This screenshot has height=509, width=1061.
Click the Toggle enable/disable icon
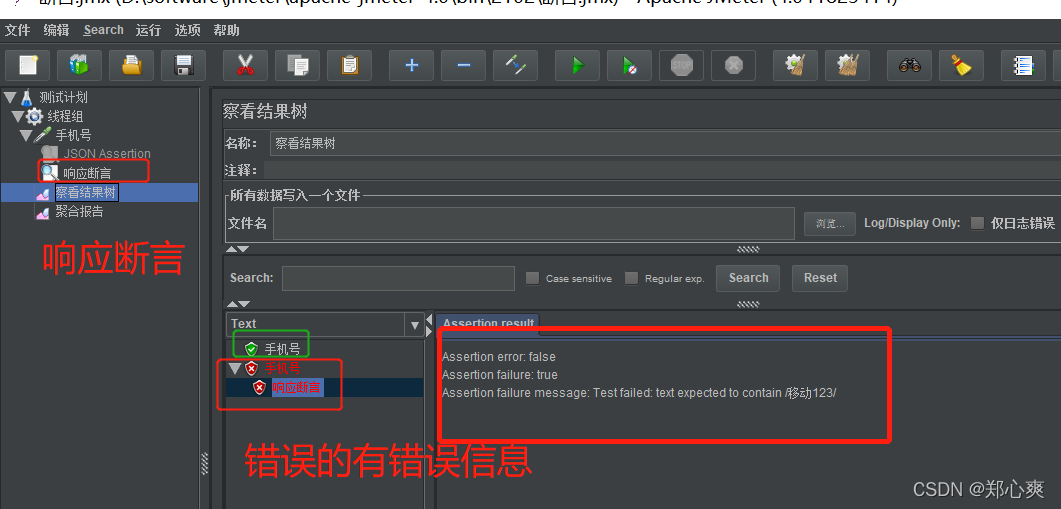pos(516,65)
